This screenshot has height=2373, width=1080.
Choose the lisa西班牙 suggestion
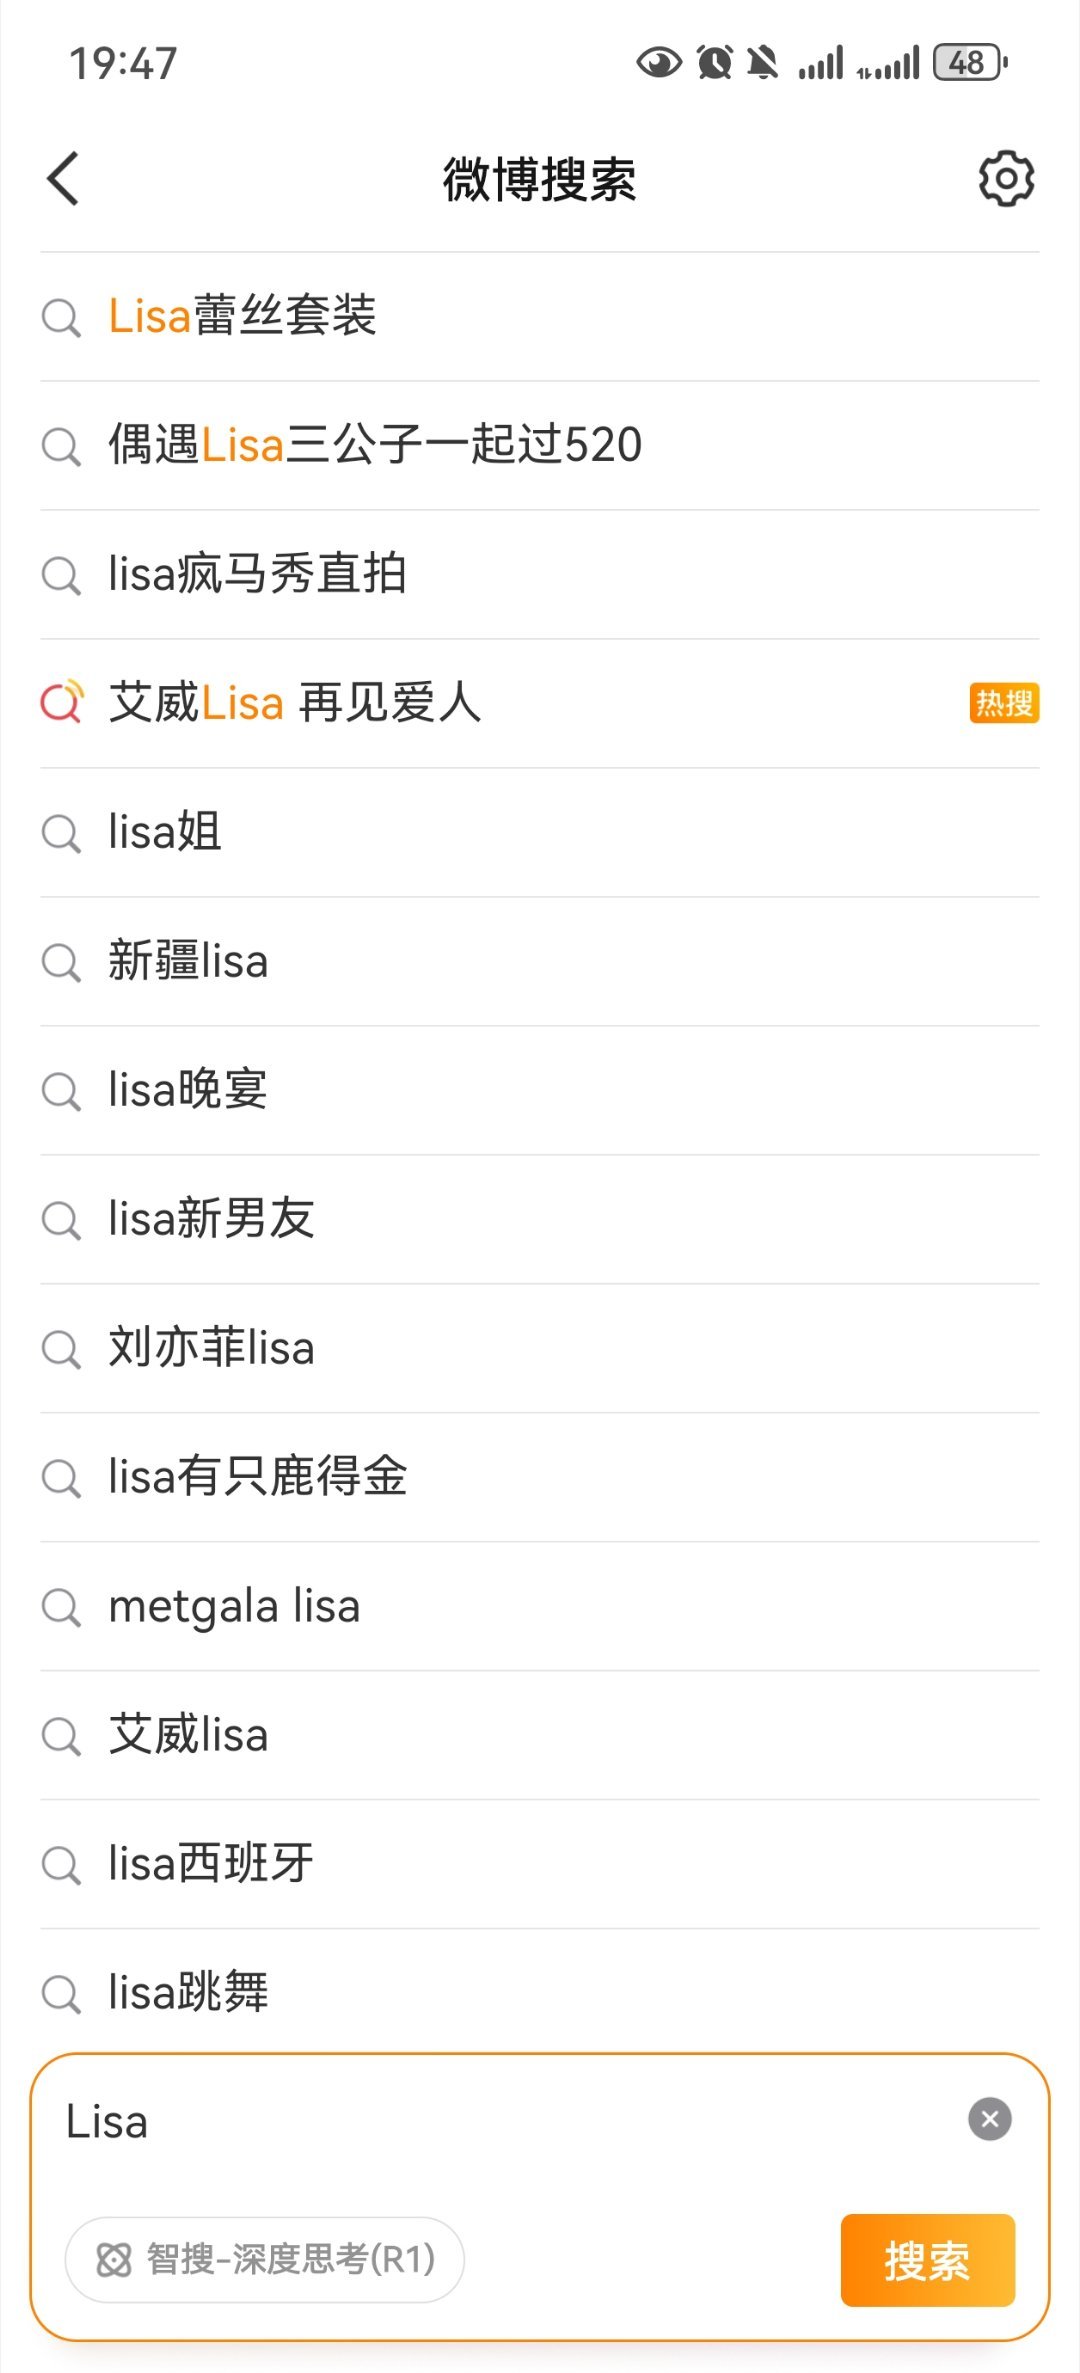tap(540, 1864)
